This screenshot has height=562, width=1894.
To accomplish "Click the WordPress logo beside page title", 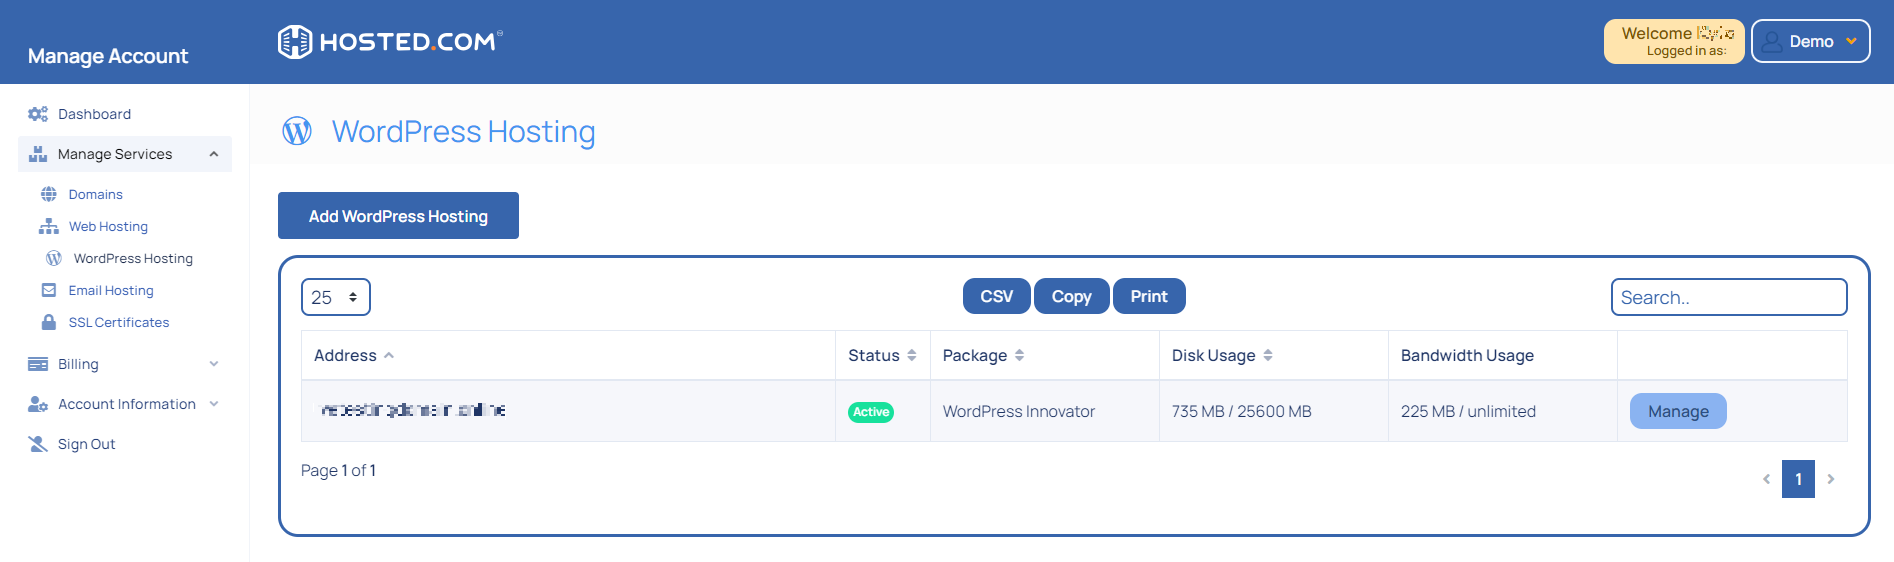I will [297, 131].
